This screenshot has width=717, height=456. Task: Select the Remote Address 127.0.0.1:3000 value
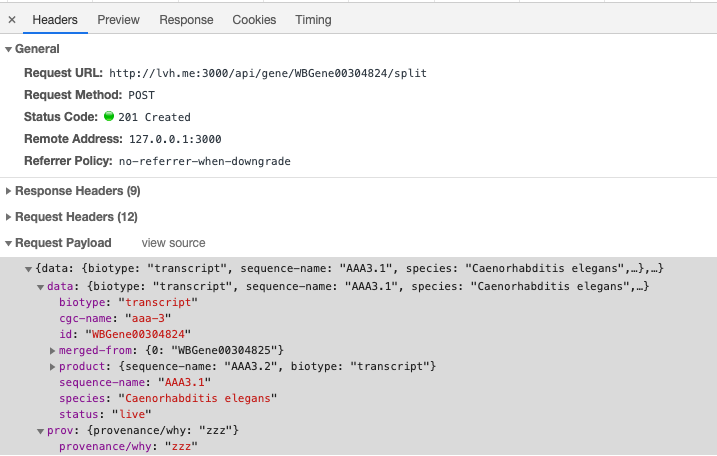tap(175, 139)
